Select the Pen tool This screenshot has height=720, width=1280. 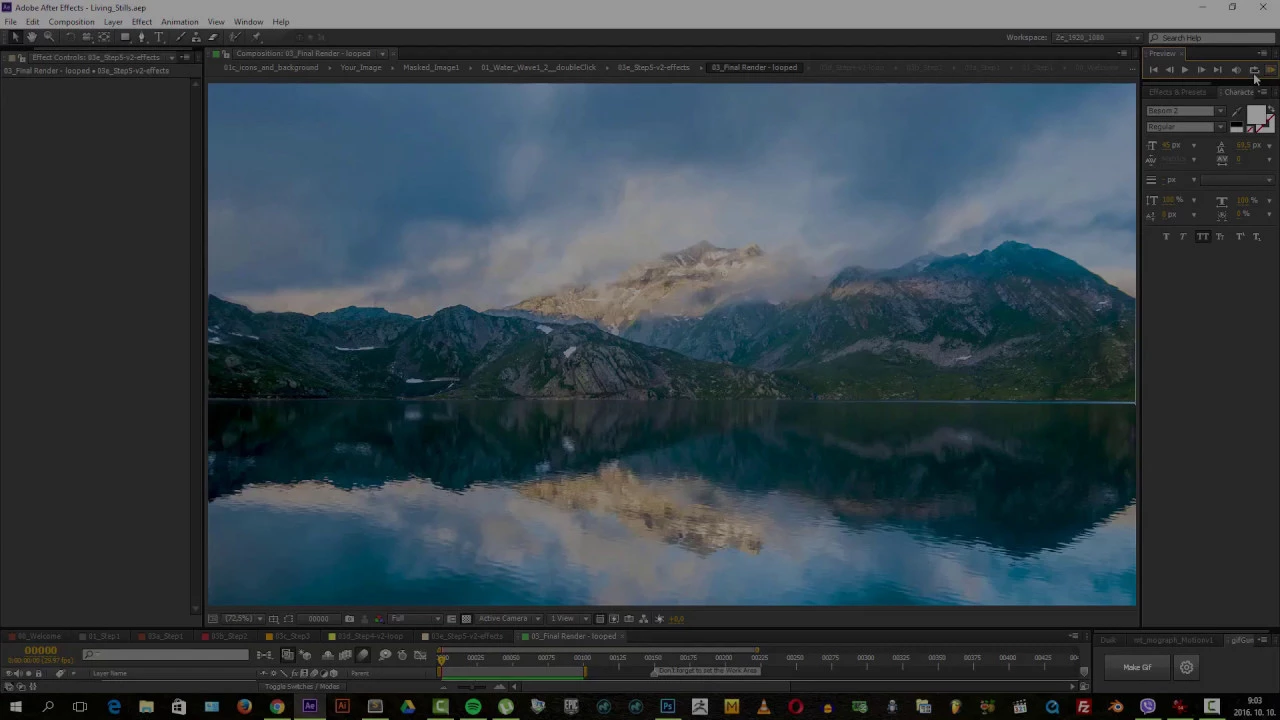[x=142, y=37]
